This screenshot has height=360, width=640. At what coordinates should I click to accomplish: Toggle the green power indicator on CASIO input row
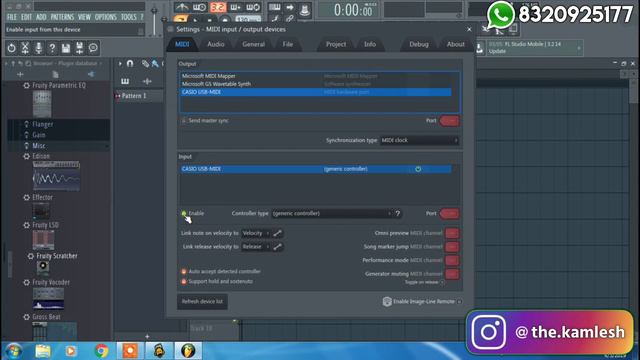(418, 169)
